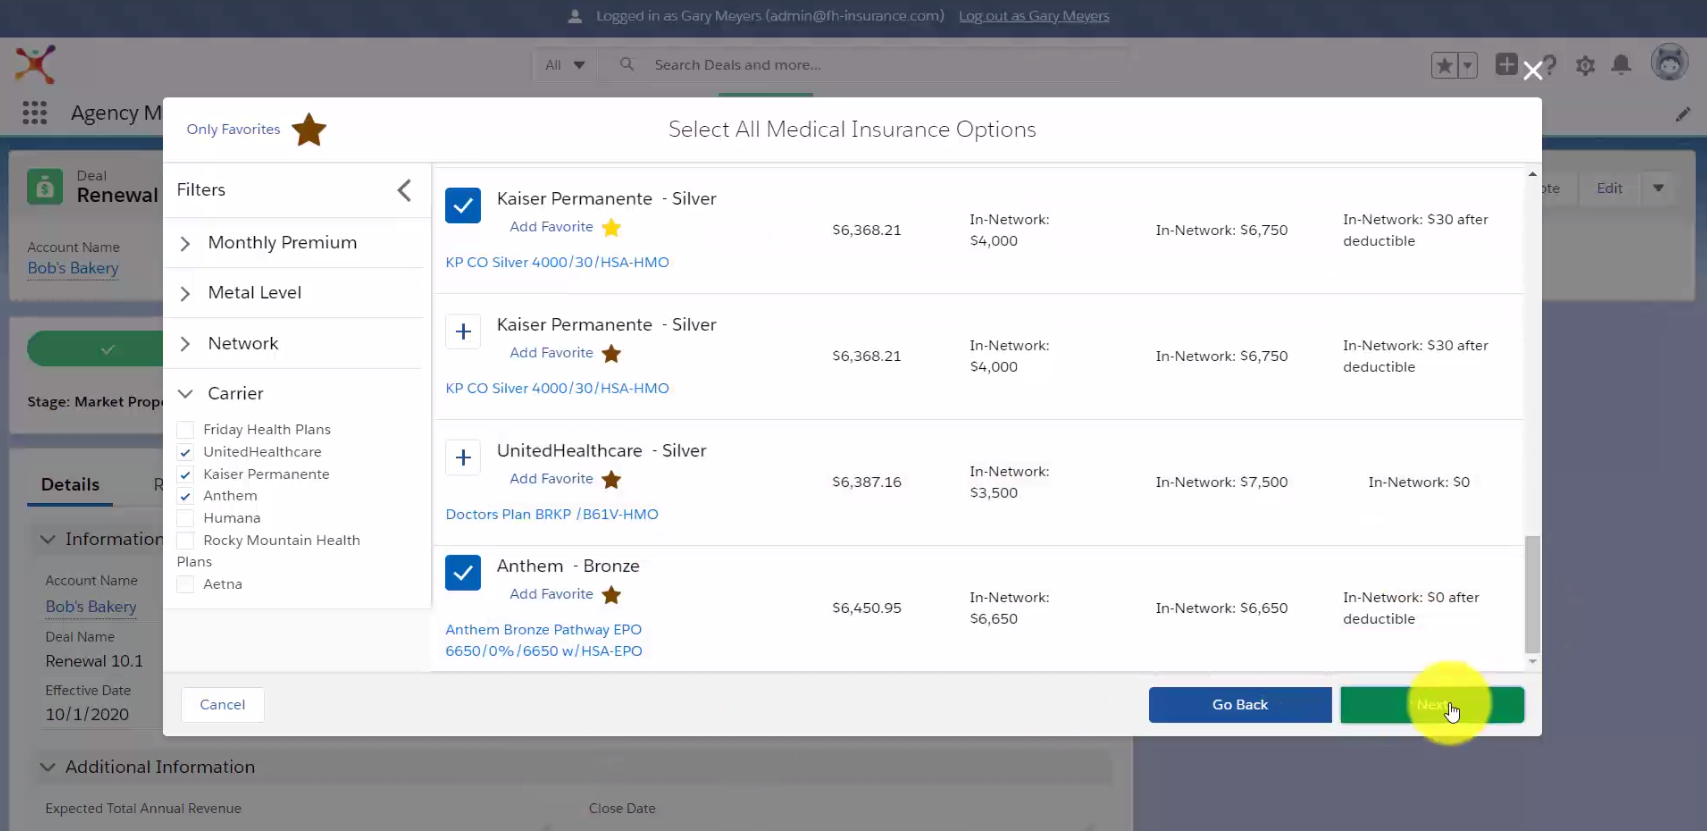Click the edit pencil icon in the navigation bar
The height and width of the screenshot is (831, 1707).
coord(1683,115)
